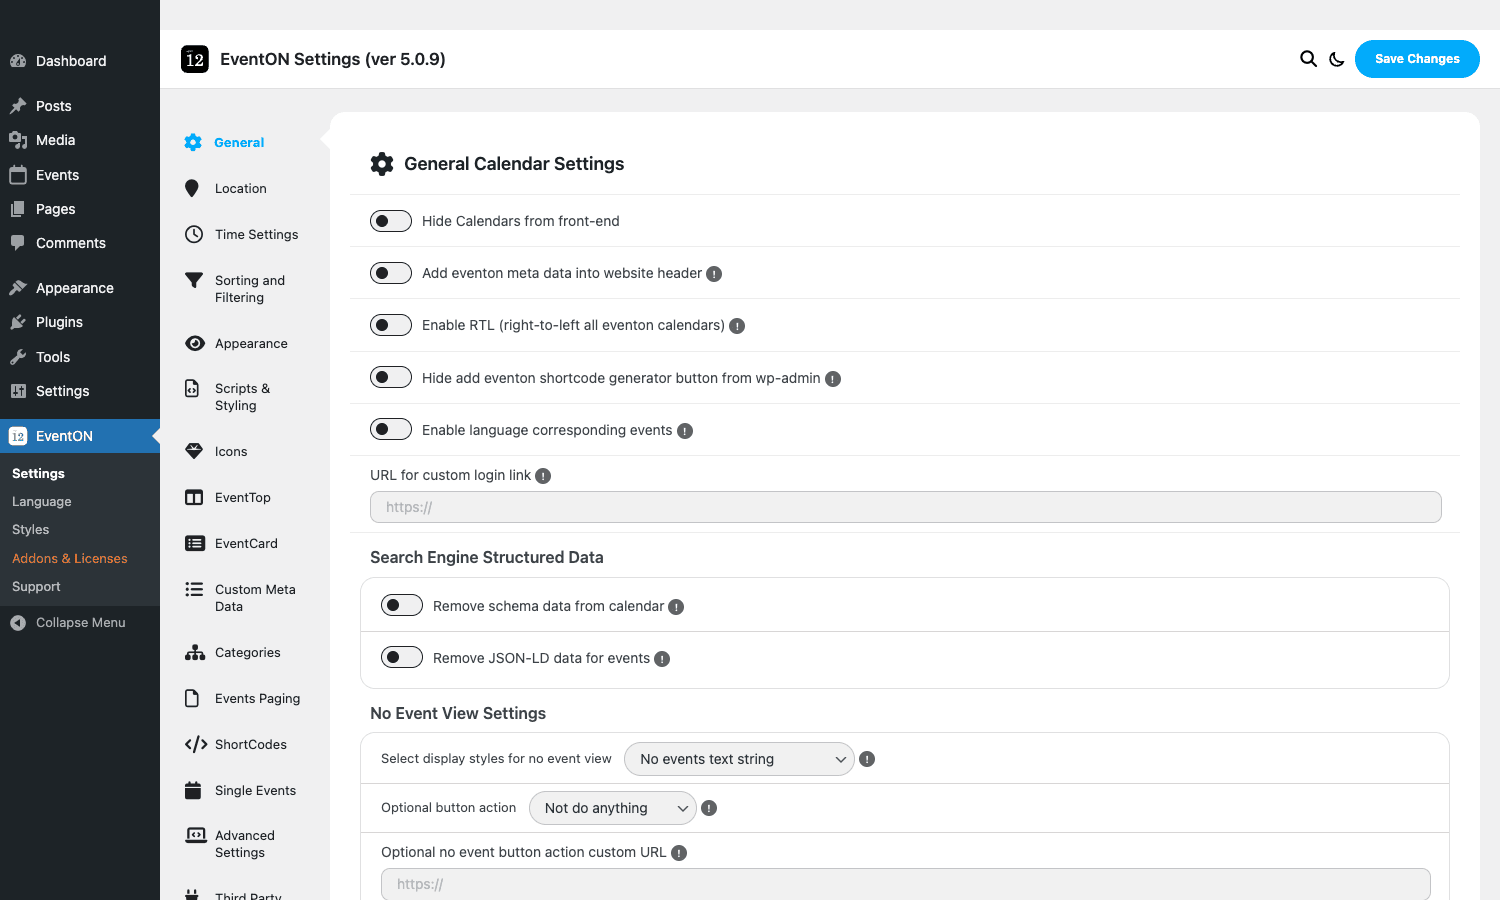Click the search magnifier icon in header
The height and width of the screenshot is (900, 1500).
click(x=1308, y=59)
